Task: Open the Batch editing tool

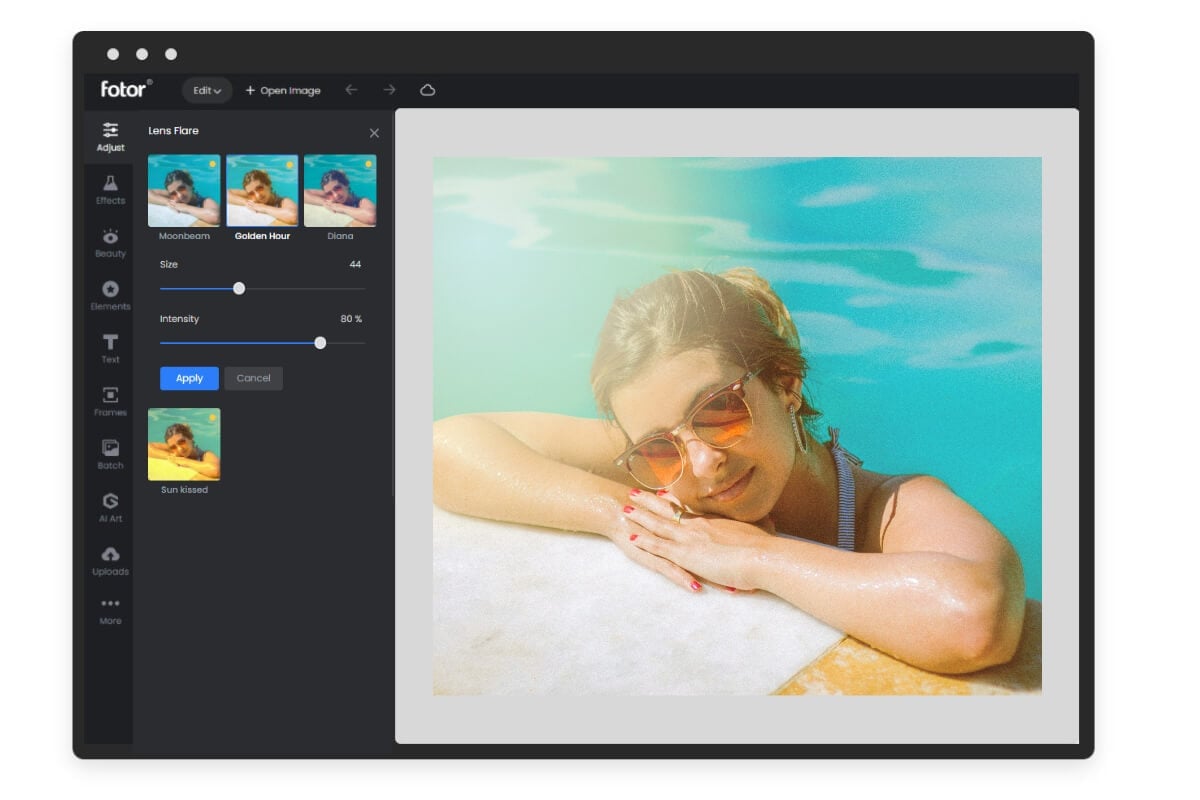Action: pyautogui.click(x=109, y=455)
